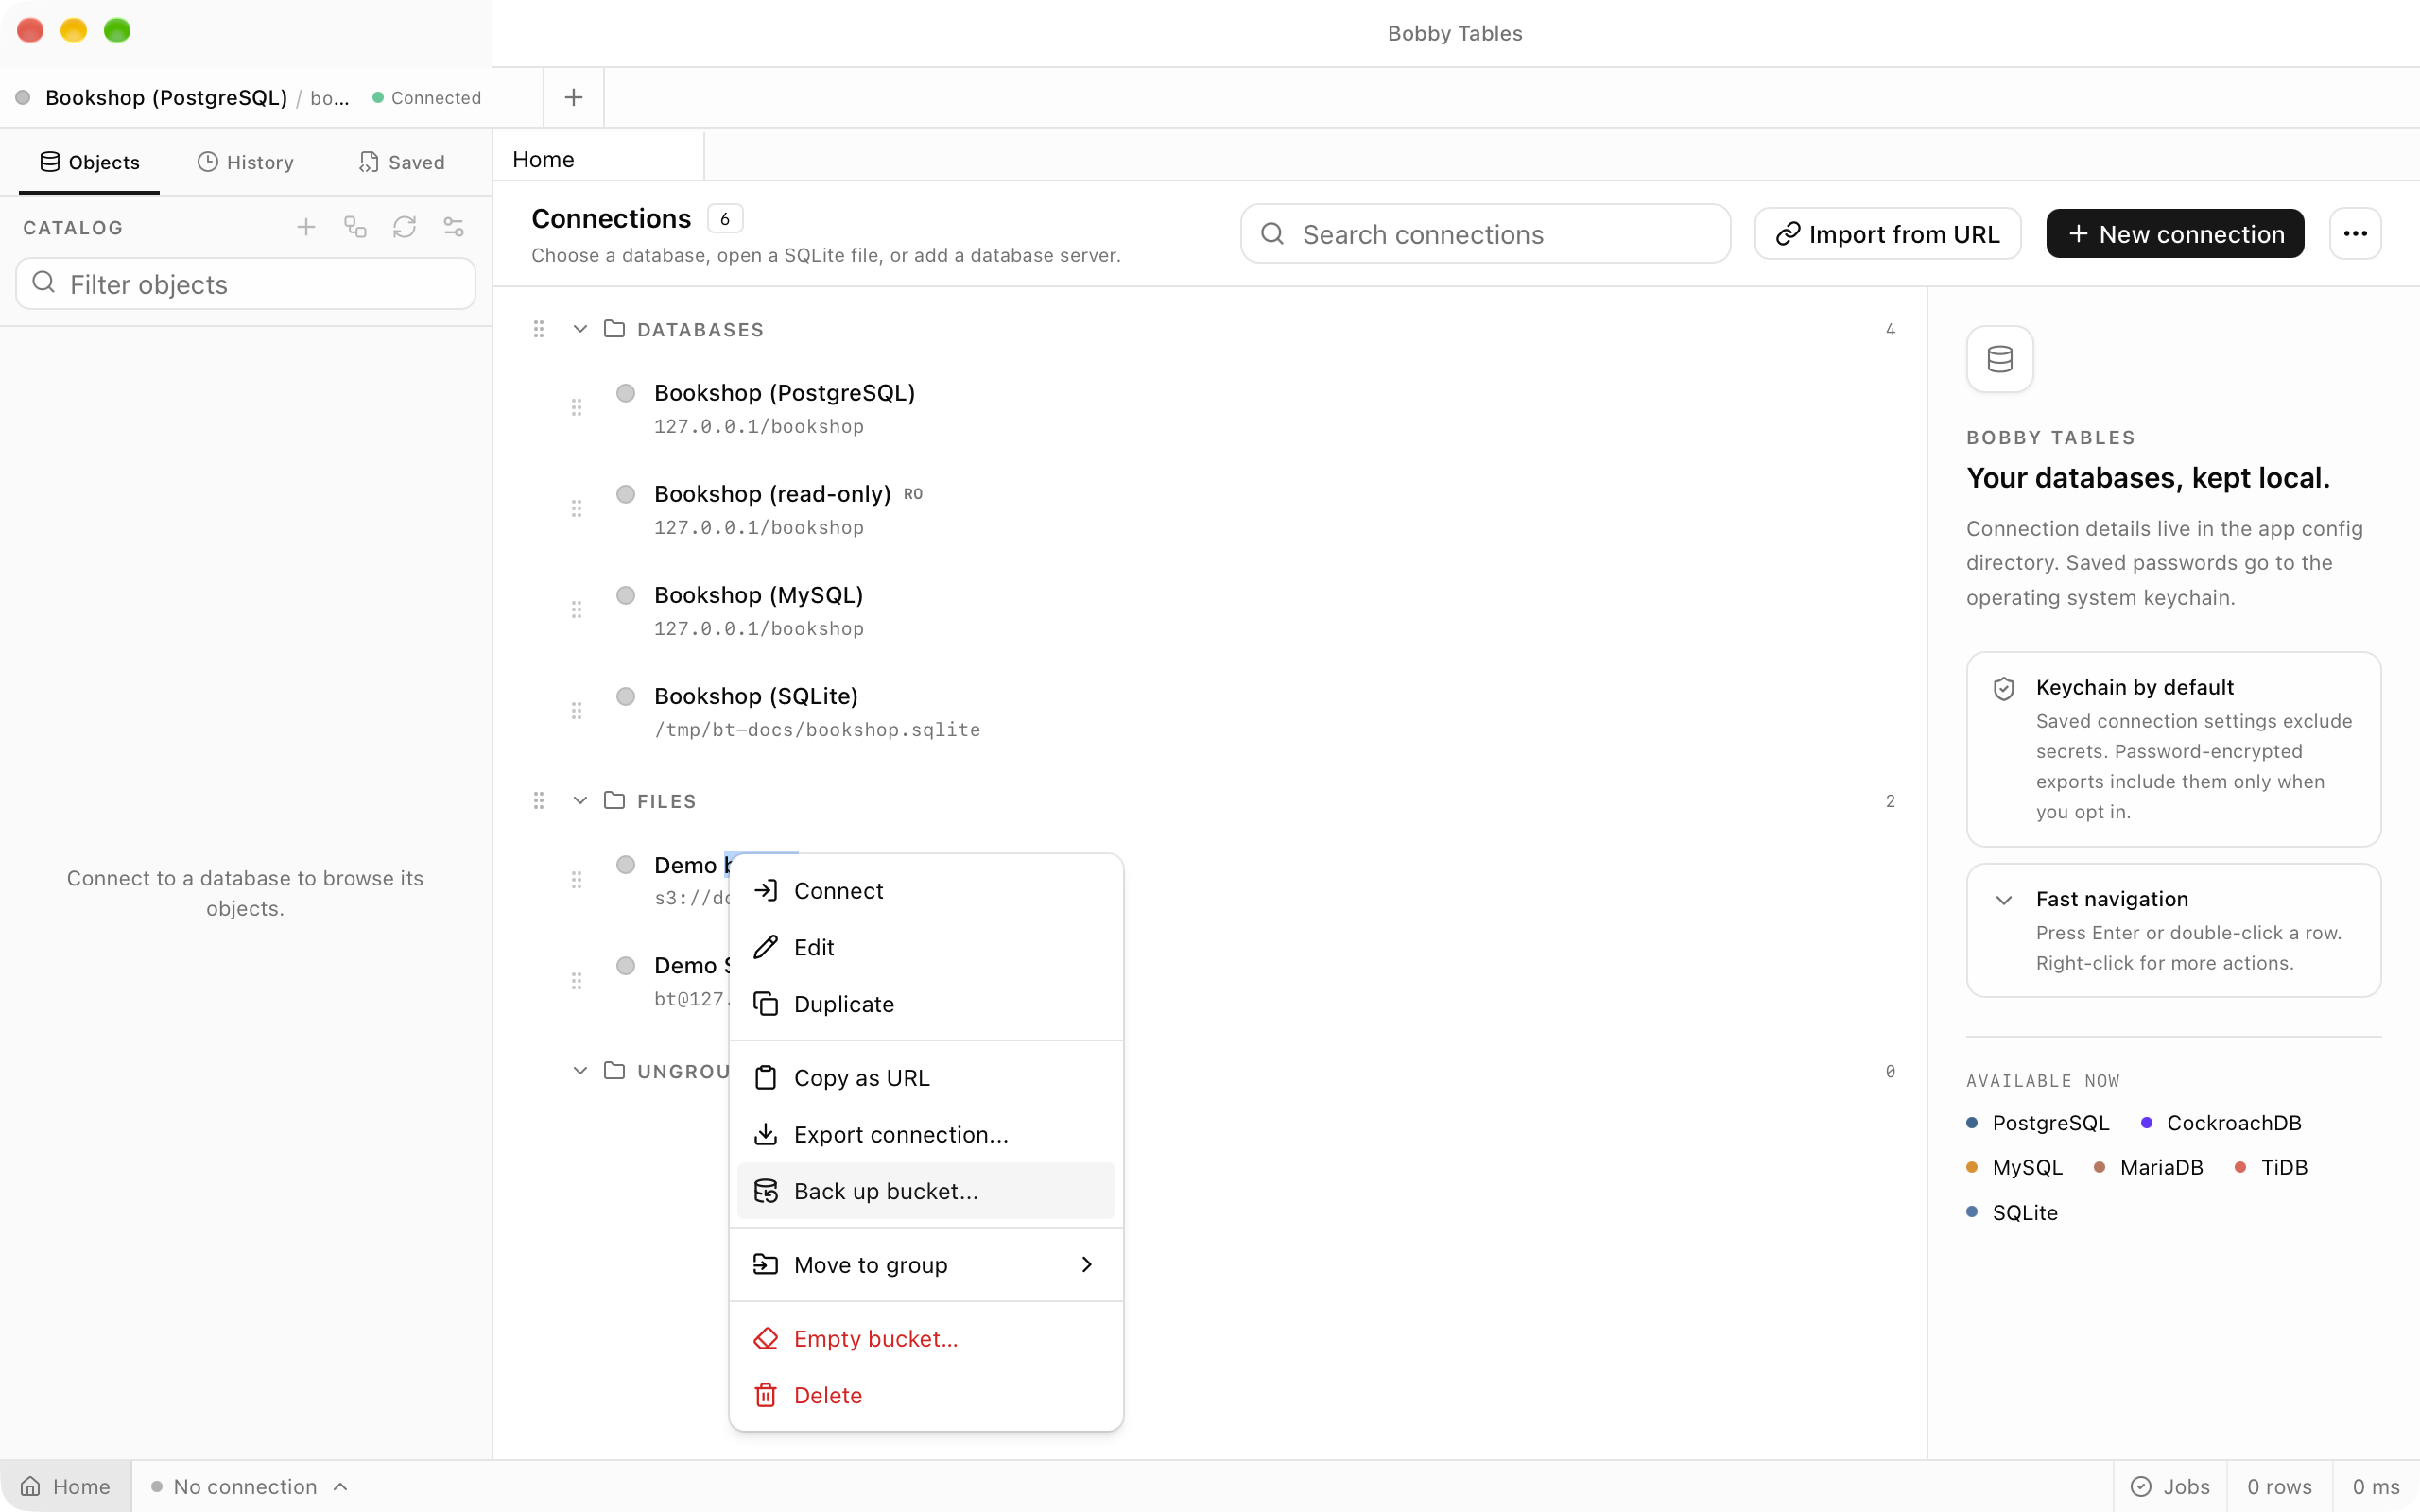The height and width of the screenshot is (1512, 2420).
Task: Click Jobs status bar item
Action: pos(2170,1486)
